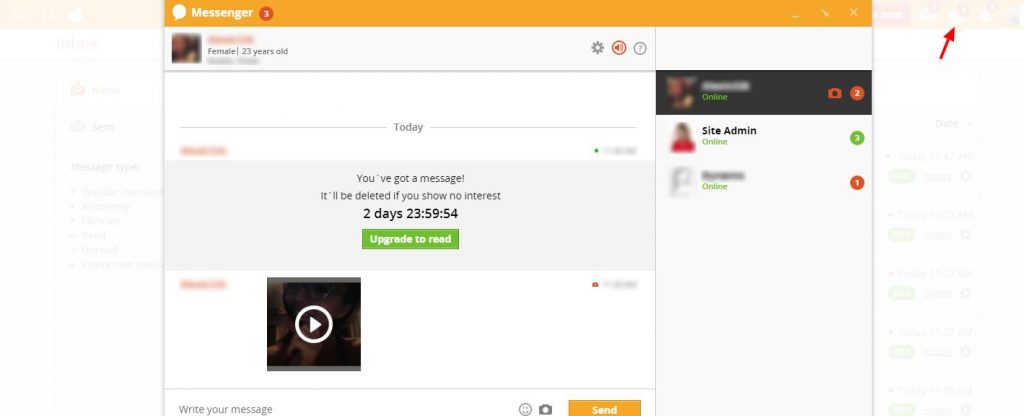The height and width of the screenshot is (416, 1024).
Task: Click the You've got a message text
Action: tap(411, 178)
